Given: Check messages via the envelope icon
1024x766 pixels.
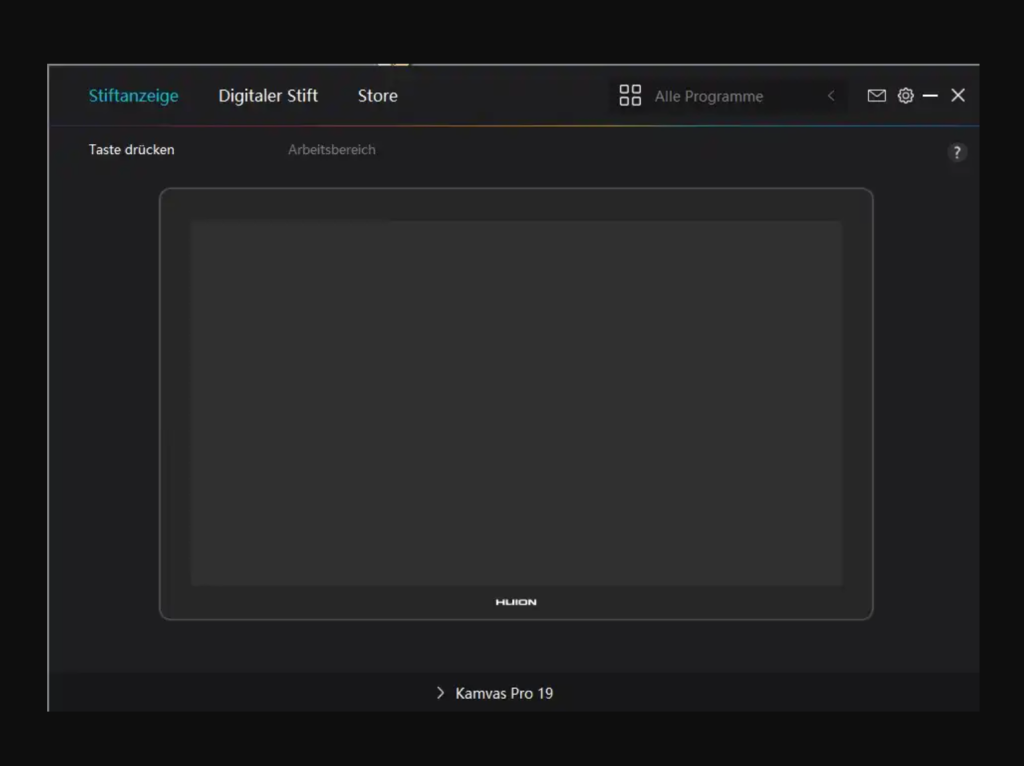Looking at the screenshot, I should pyautogui.click(x=876, y=95).
